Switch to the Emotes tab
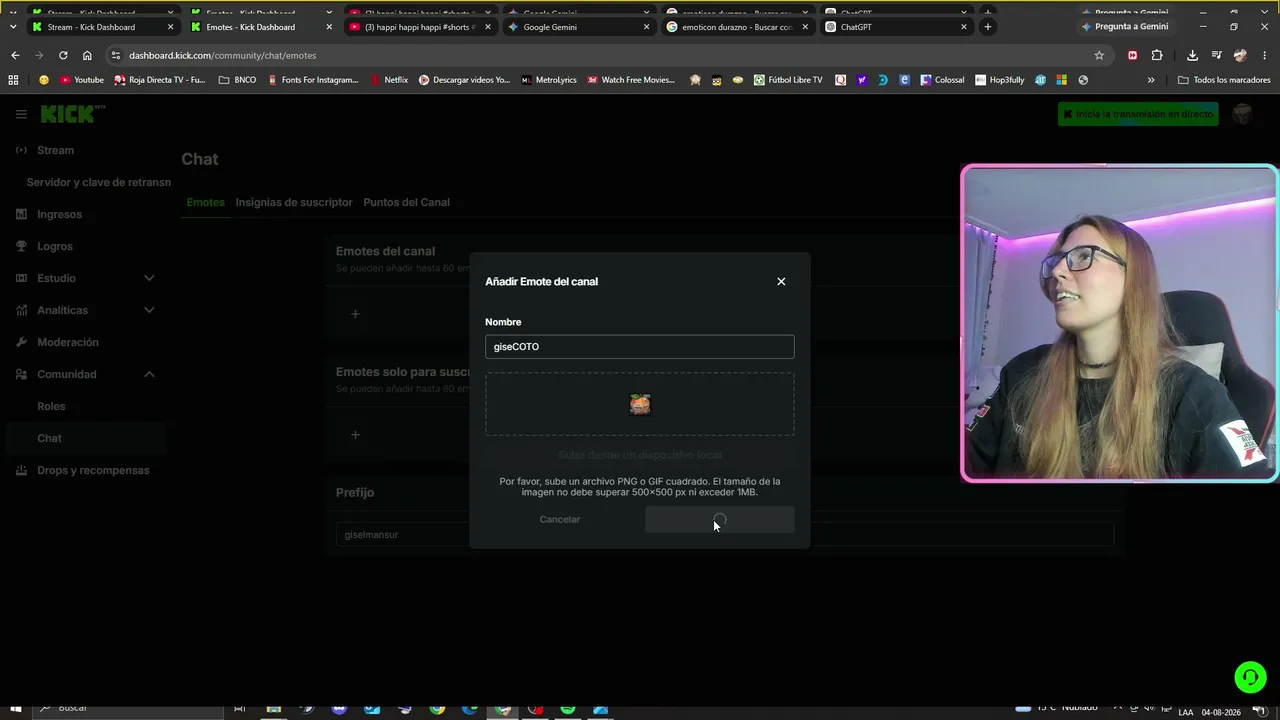 coord(205,202)
